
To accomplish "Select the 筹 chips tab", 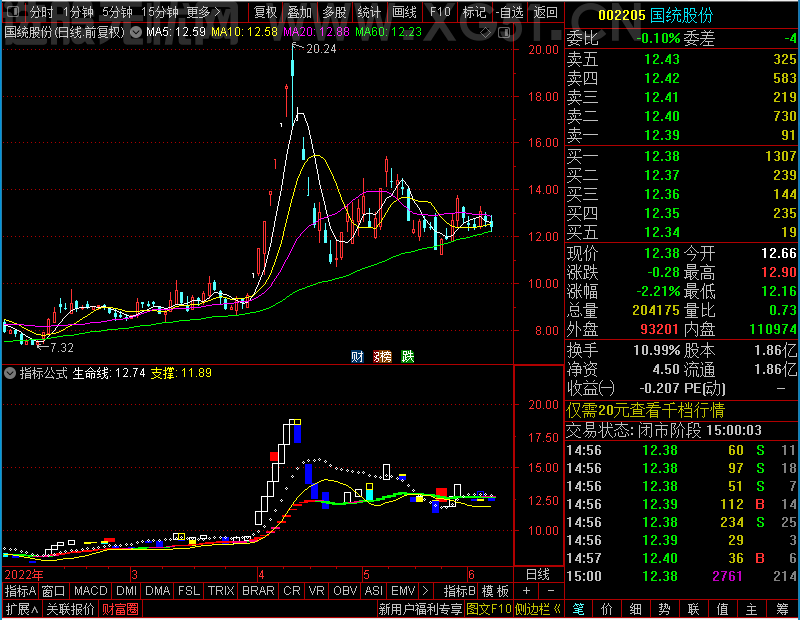I will 783,609.
